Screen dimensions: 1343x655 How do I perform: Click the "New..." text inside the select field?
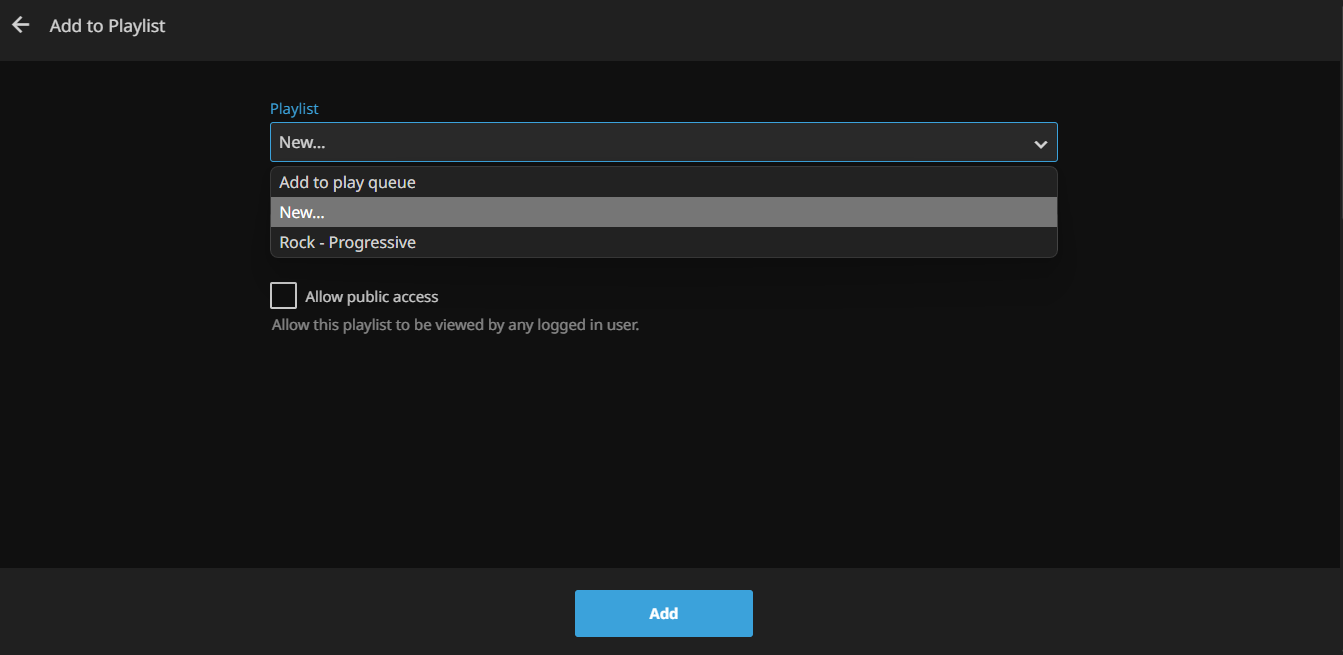click(302, 143)
